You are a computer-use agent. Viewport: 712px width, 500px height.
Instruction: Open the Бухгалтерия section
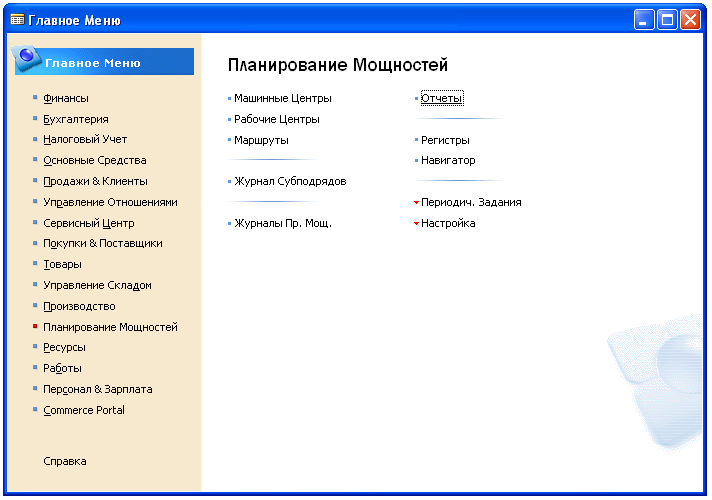76,119
